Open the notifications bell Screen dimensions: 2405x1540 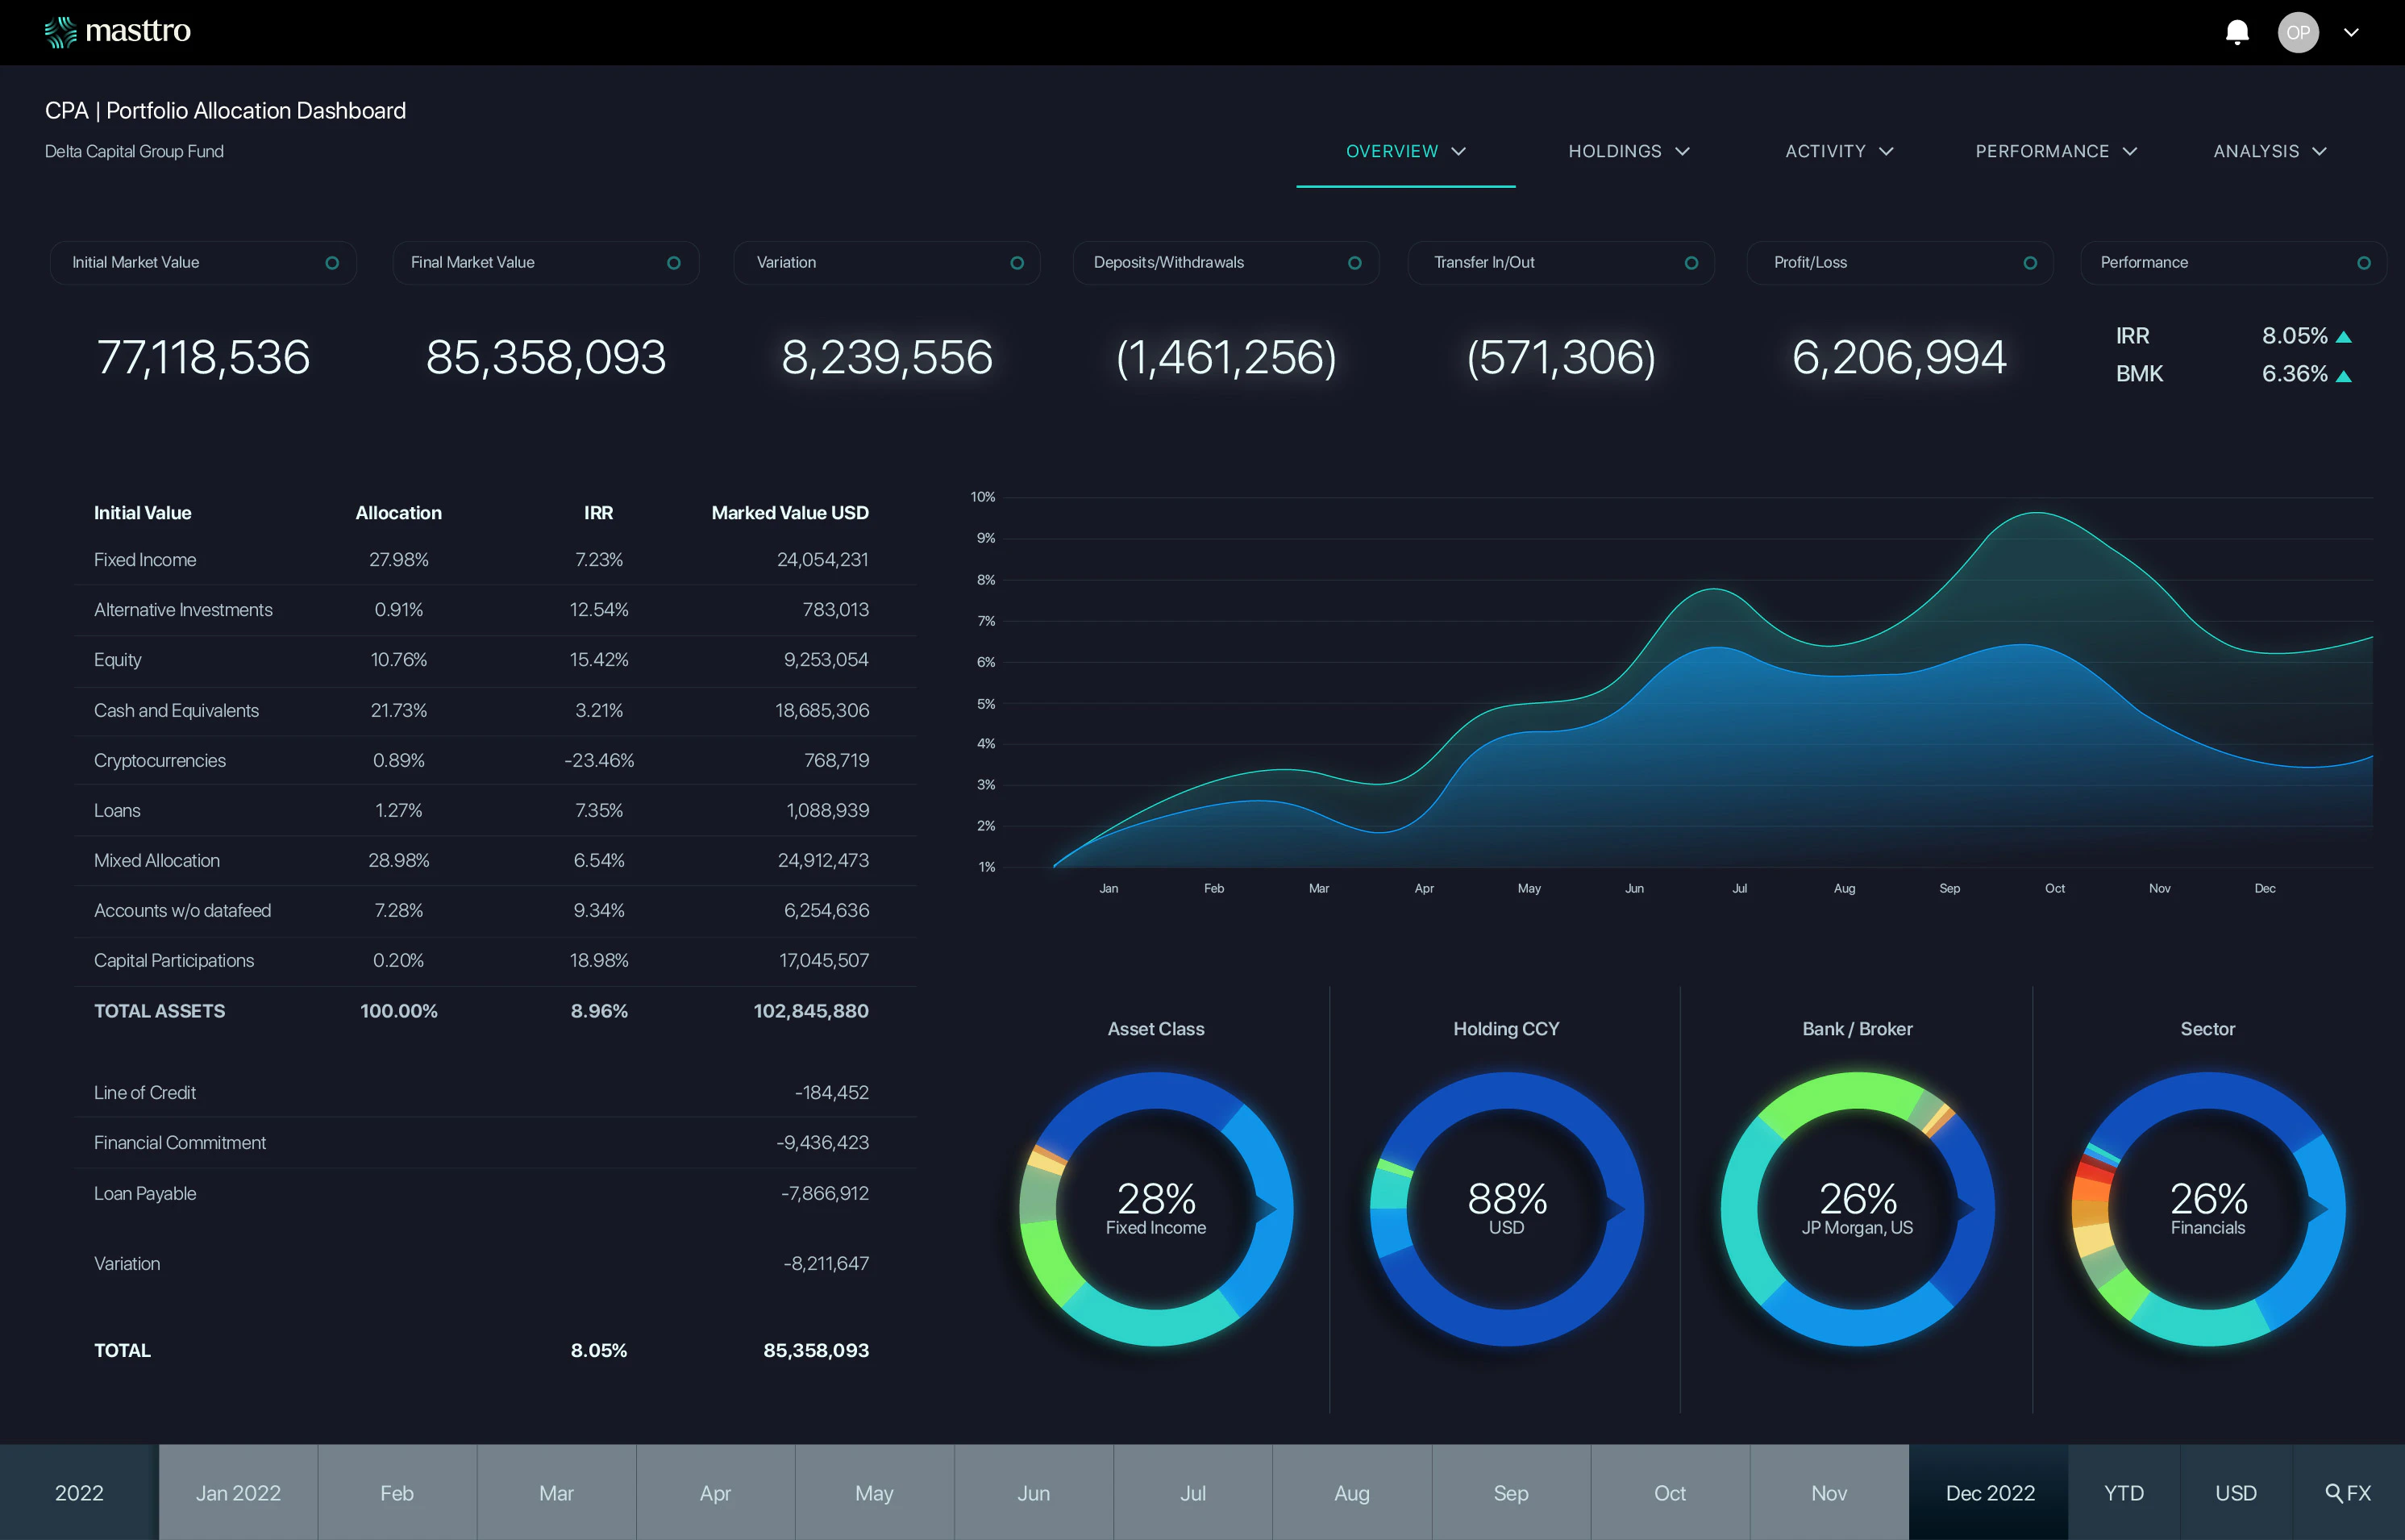tap(2237, 32)
